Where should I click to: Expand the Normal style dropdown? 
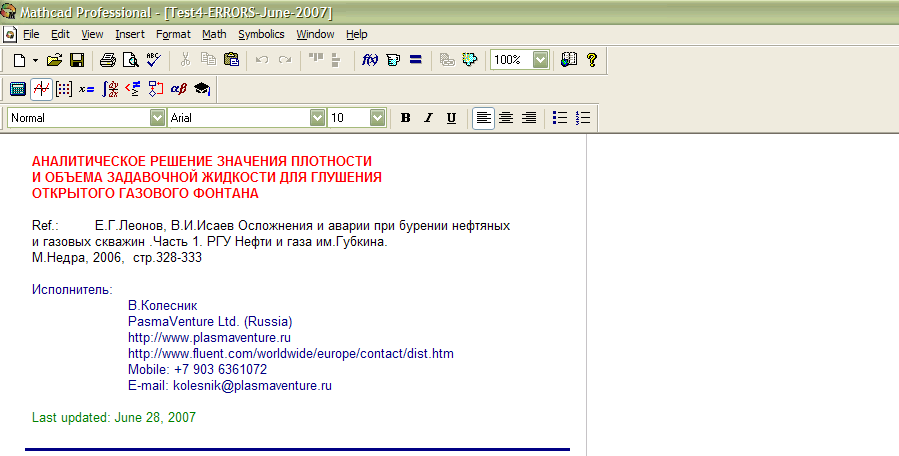(158, 118)
